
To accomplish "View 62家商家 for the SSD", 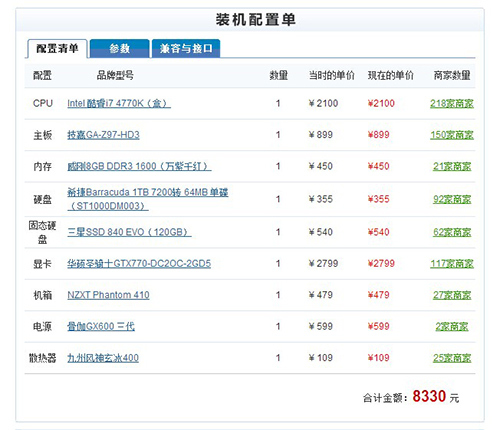I will tap(452, 232).
